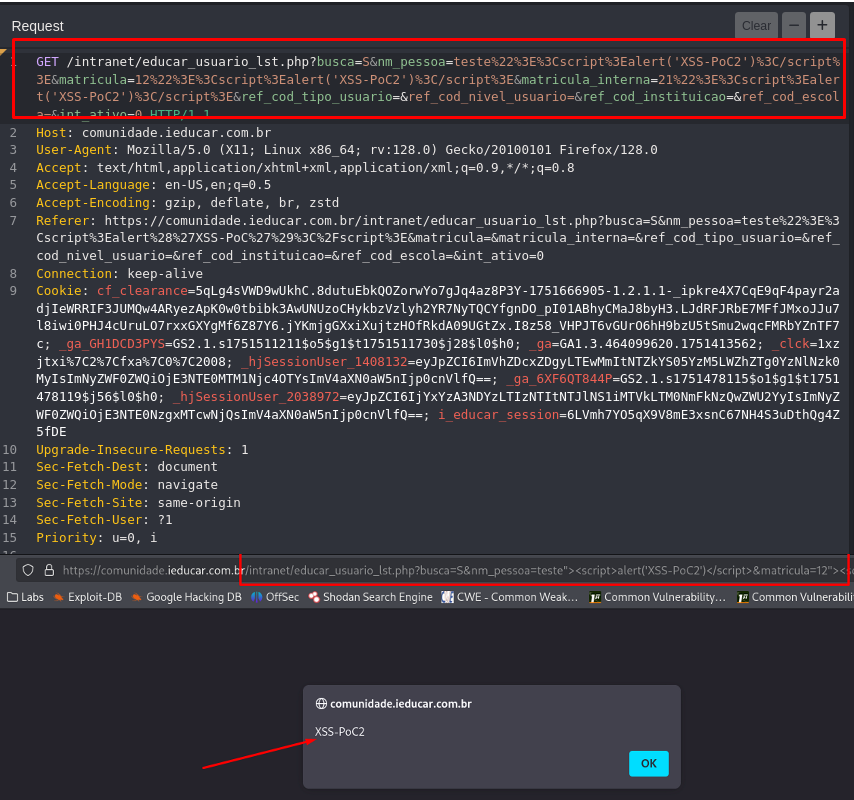Screen dimensions: 854x800
Task: Click the _clck cookie name
Action: click(790, 344)
